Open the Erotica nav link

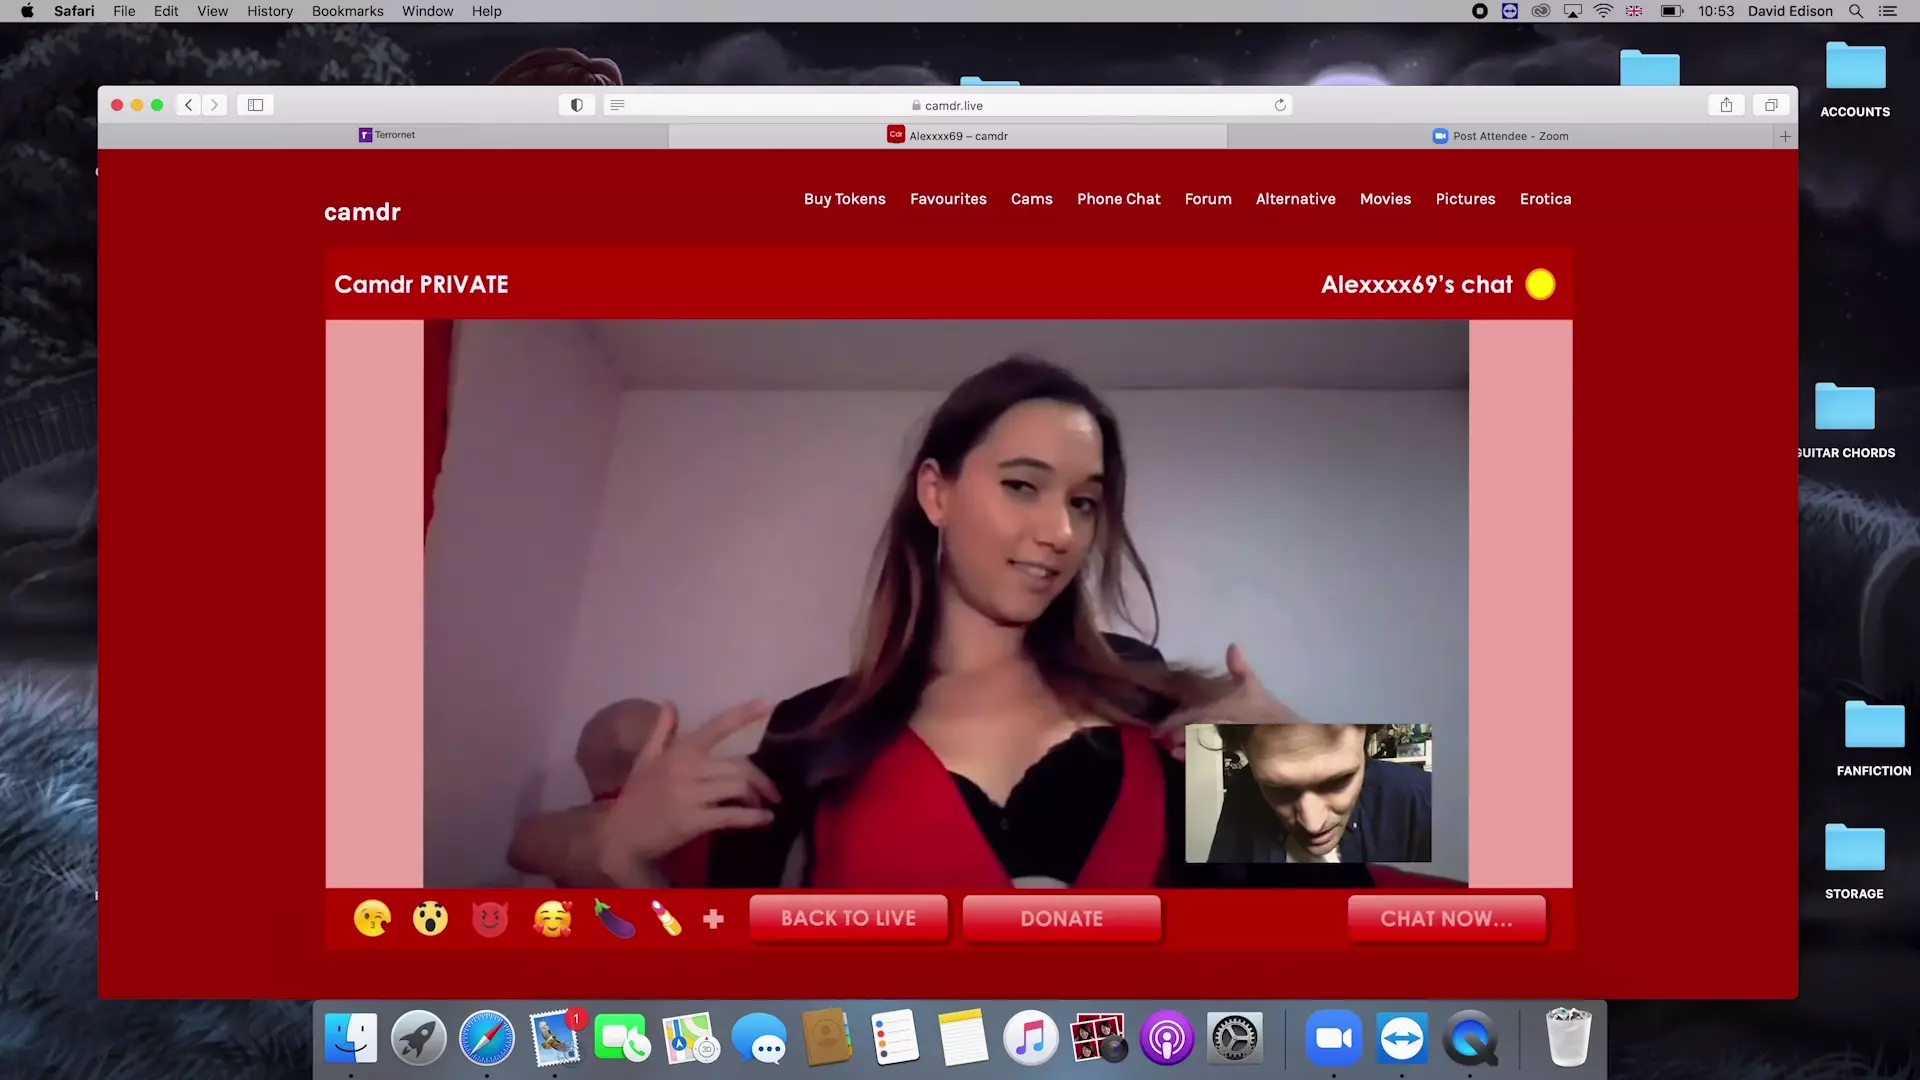(x=1545, y=199)
